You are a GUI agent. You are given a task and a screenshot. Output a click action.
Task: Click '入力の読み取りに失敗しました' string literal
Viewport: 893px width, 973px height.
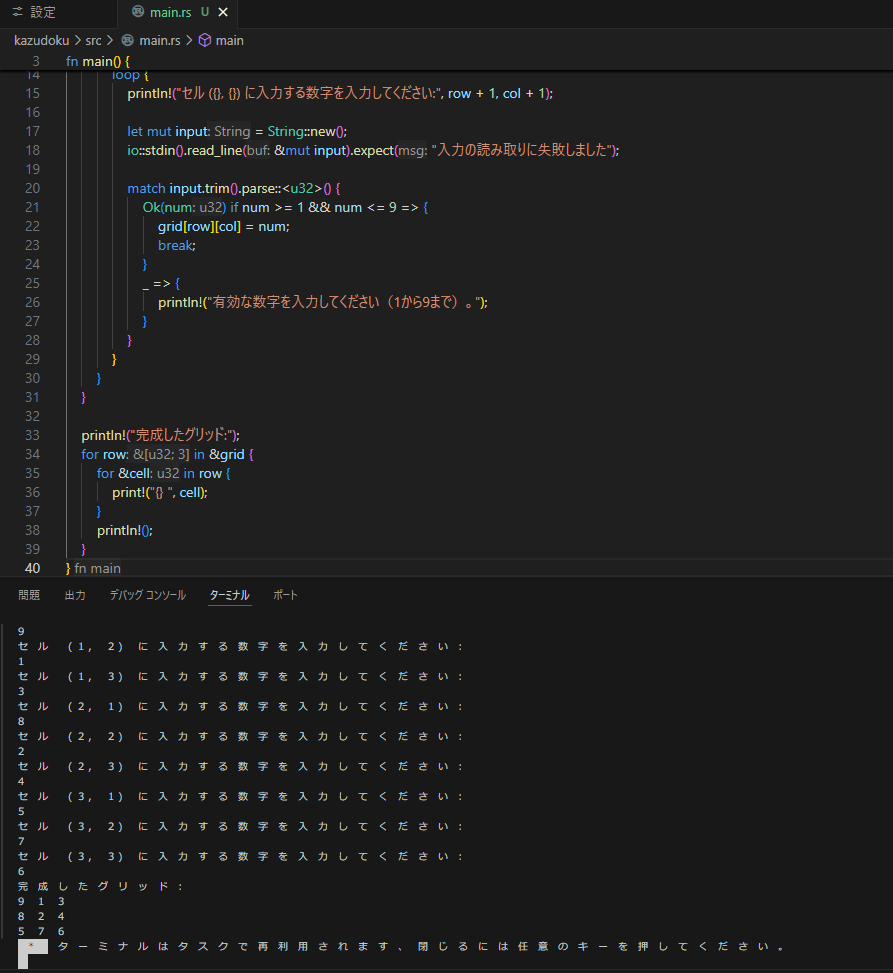[523, 150]
